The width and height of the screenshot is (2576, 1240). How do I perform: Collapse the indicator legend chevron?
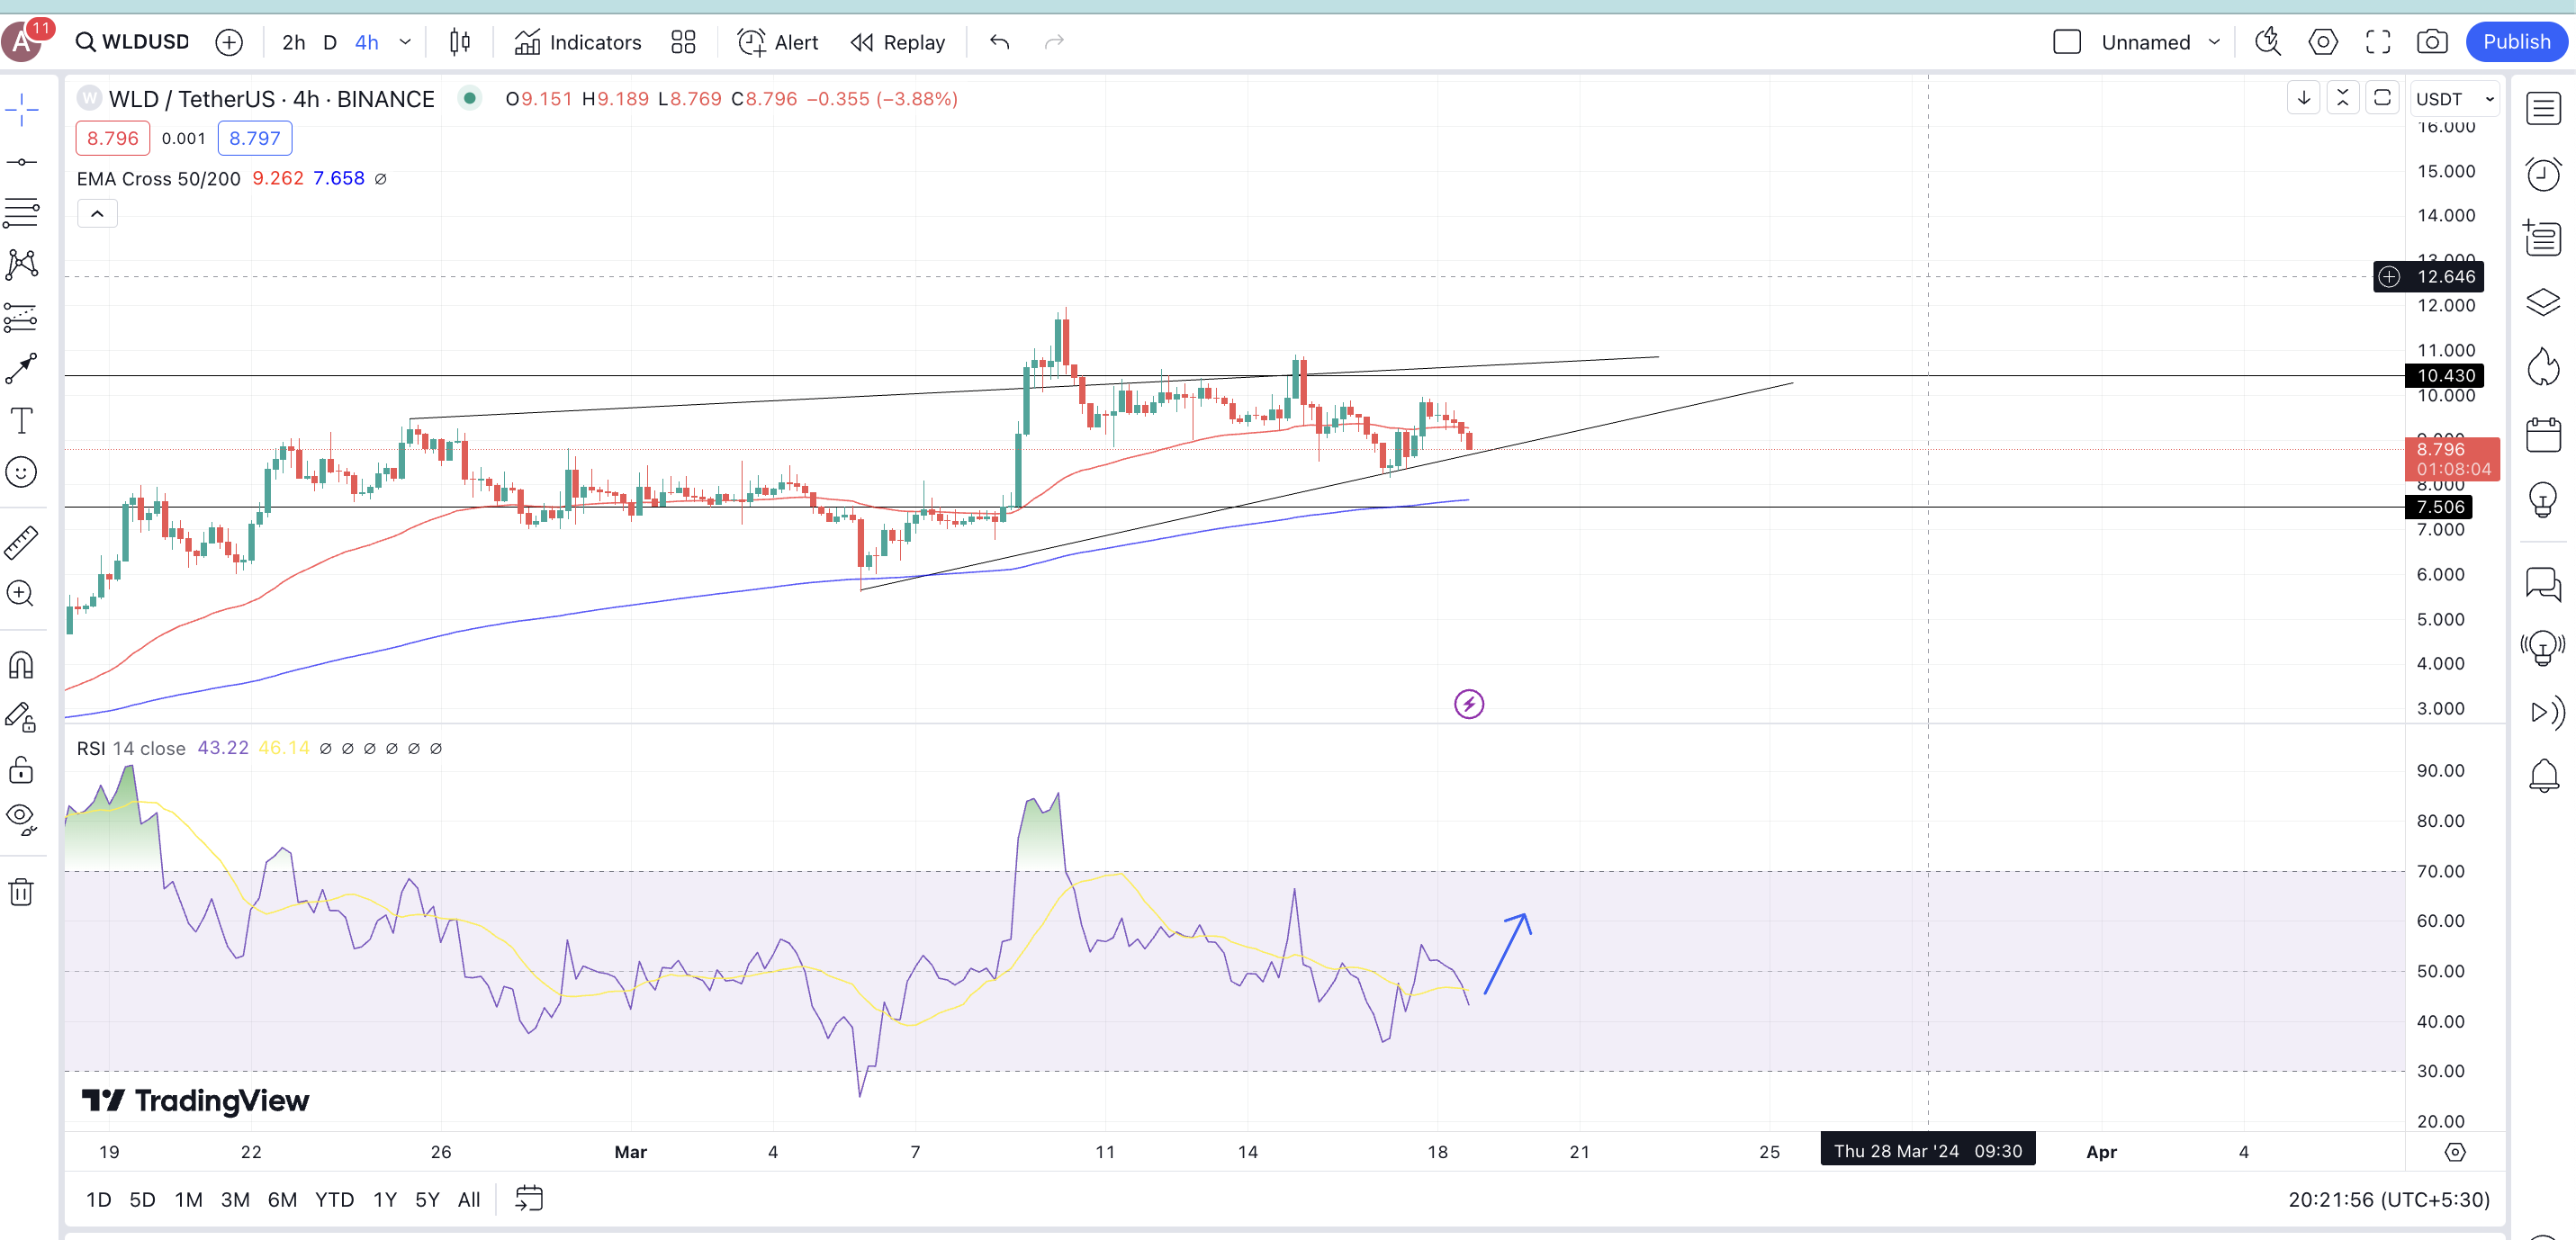pos(97,213)
